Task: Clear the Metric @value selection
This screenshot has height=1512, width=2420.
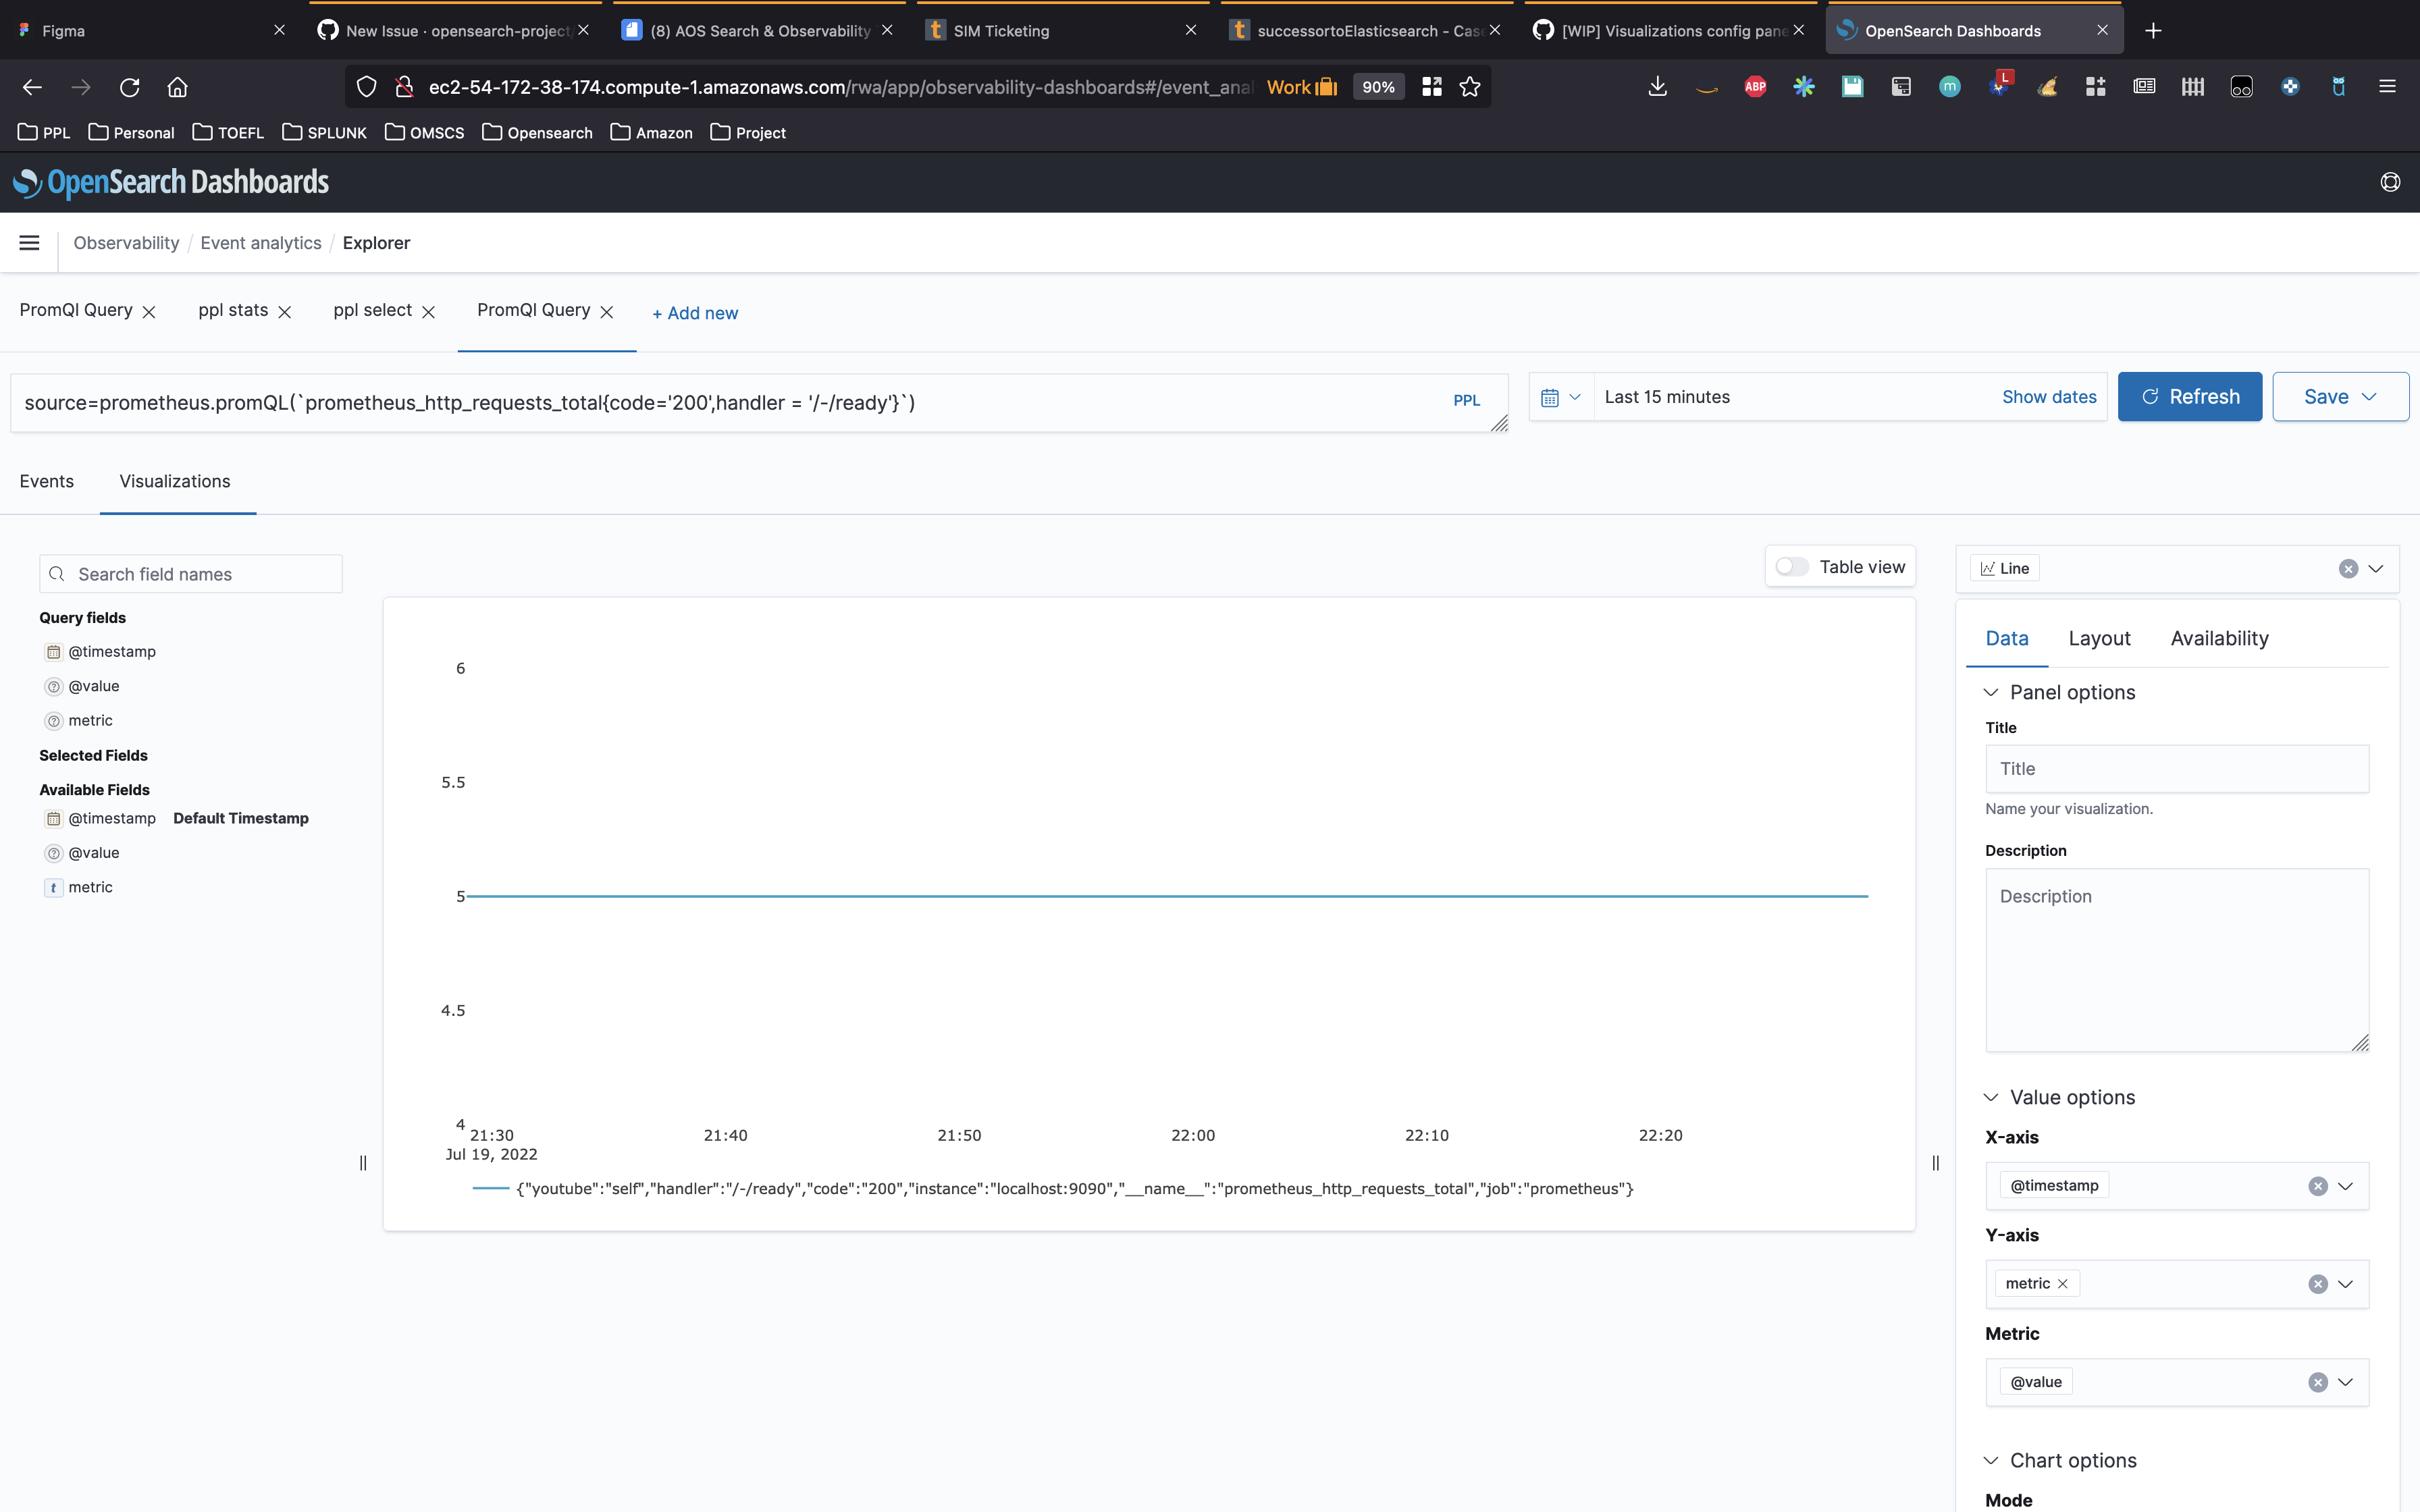Action: pyautogui.click(x=2317, y=1382)
